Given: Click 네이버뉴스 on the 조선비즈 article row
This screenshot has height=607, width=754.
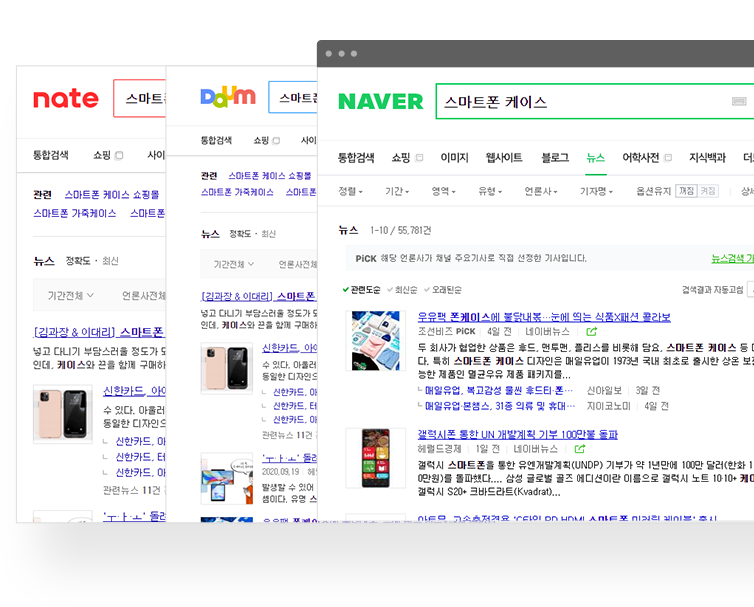Looking at the screenshot, I should (547, 331).
